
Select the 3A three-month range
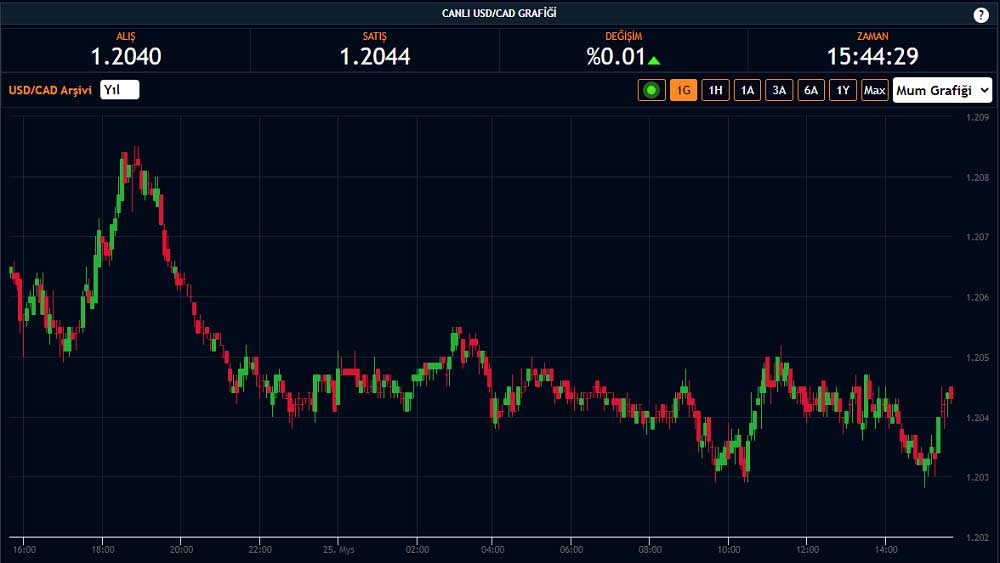779,90
